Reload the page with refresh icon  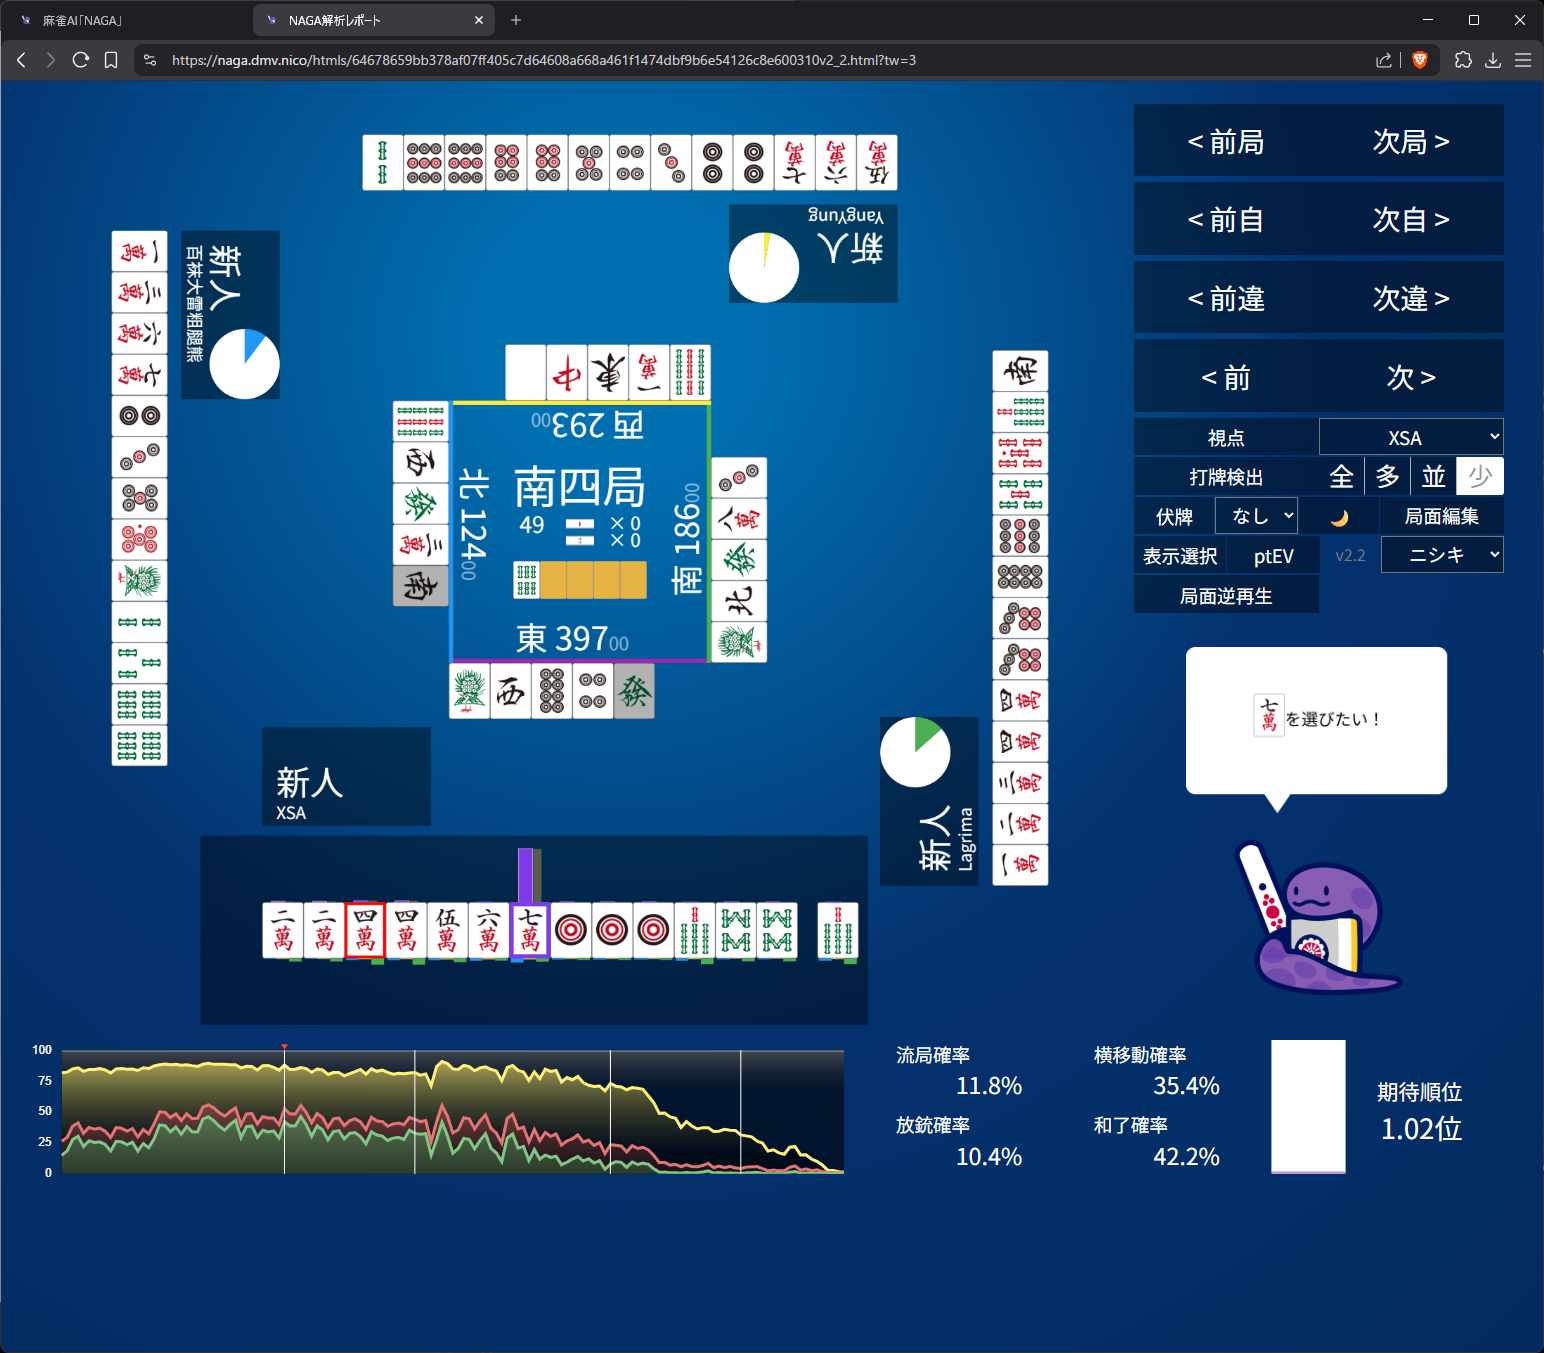81,60
